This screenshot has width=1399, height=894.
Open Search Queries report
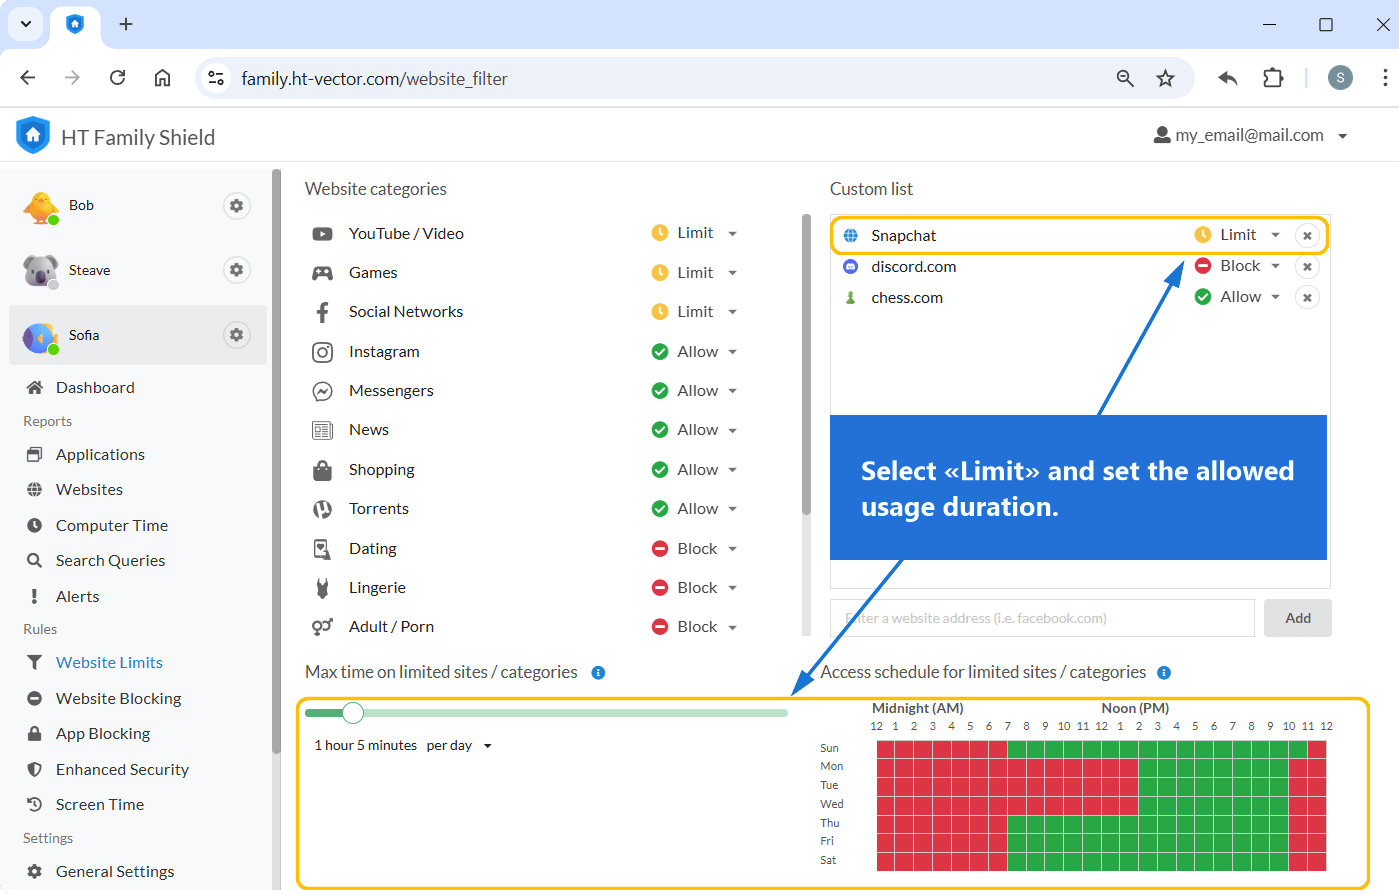coord(110,561)
